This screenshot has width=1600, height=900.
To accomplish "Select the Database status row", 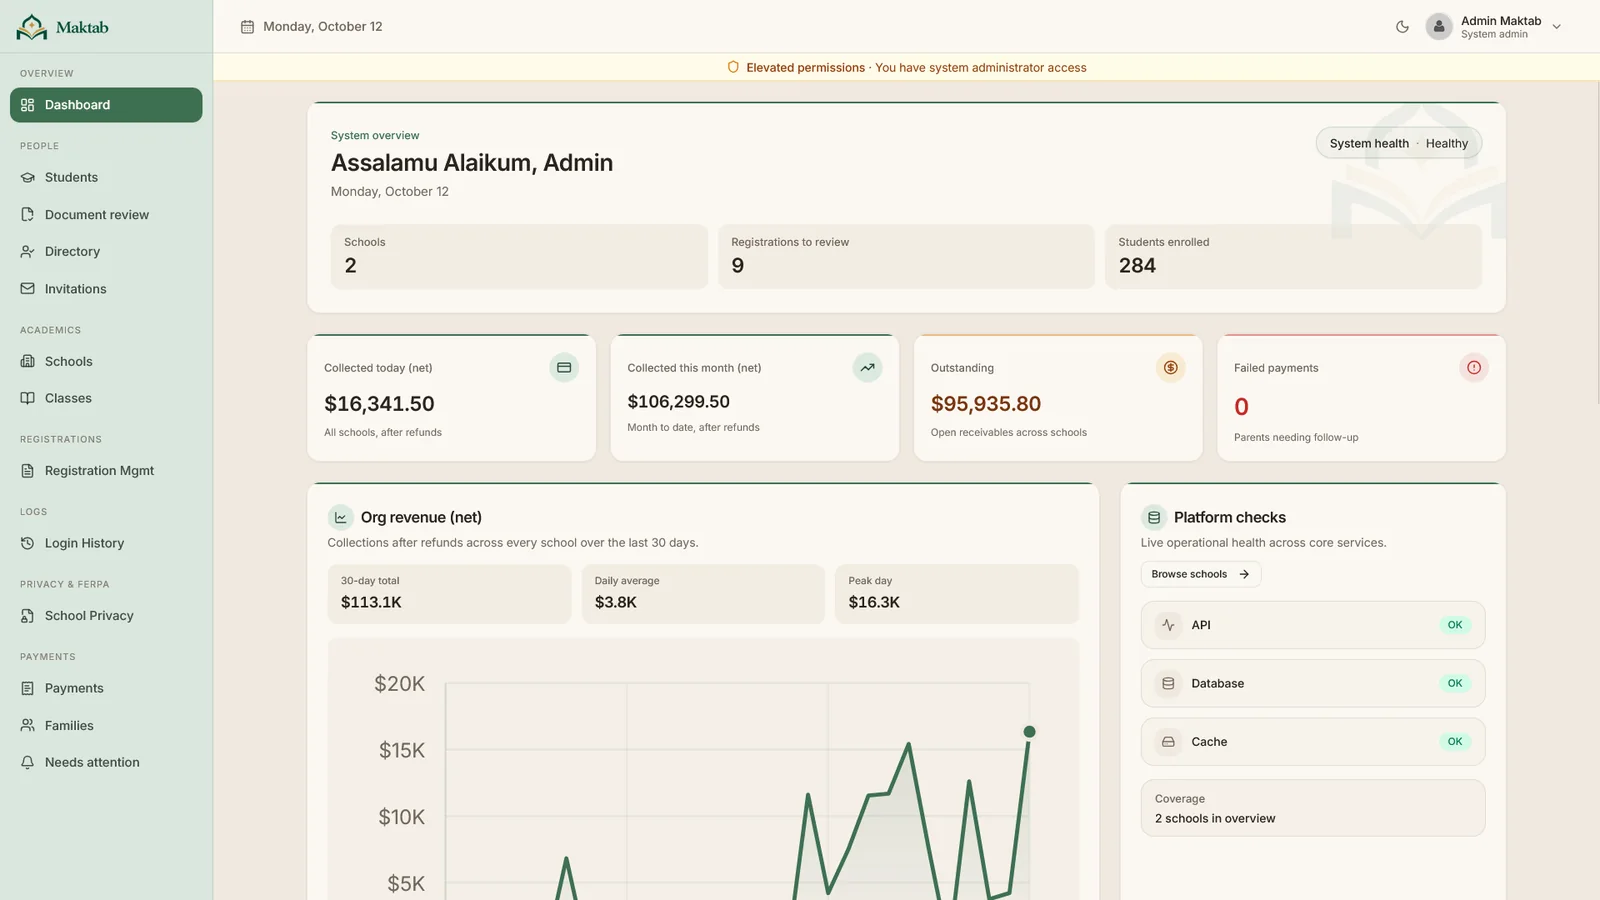I will [x=1313, y=683].
